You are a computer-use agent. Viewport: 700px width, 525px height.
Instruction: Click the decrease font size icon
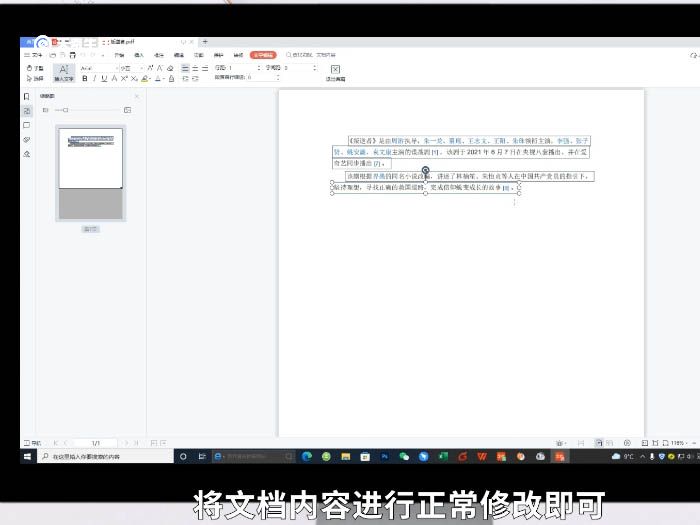point(159,68)
